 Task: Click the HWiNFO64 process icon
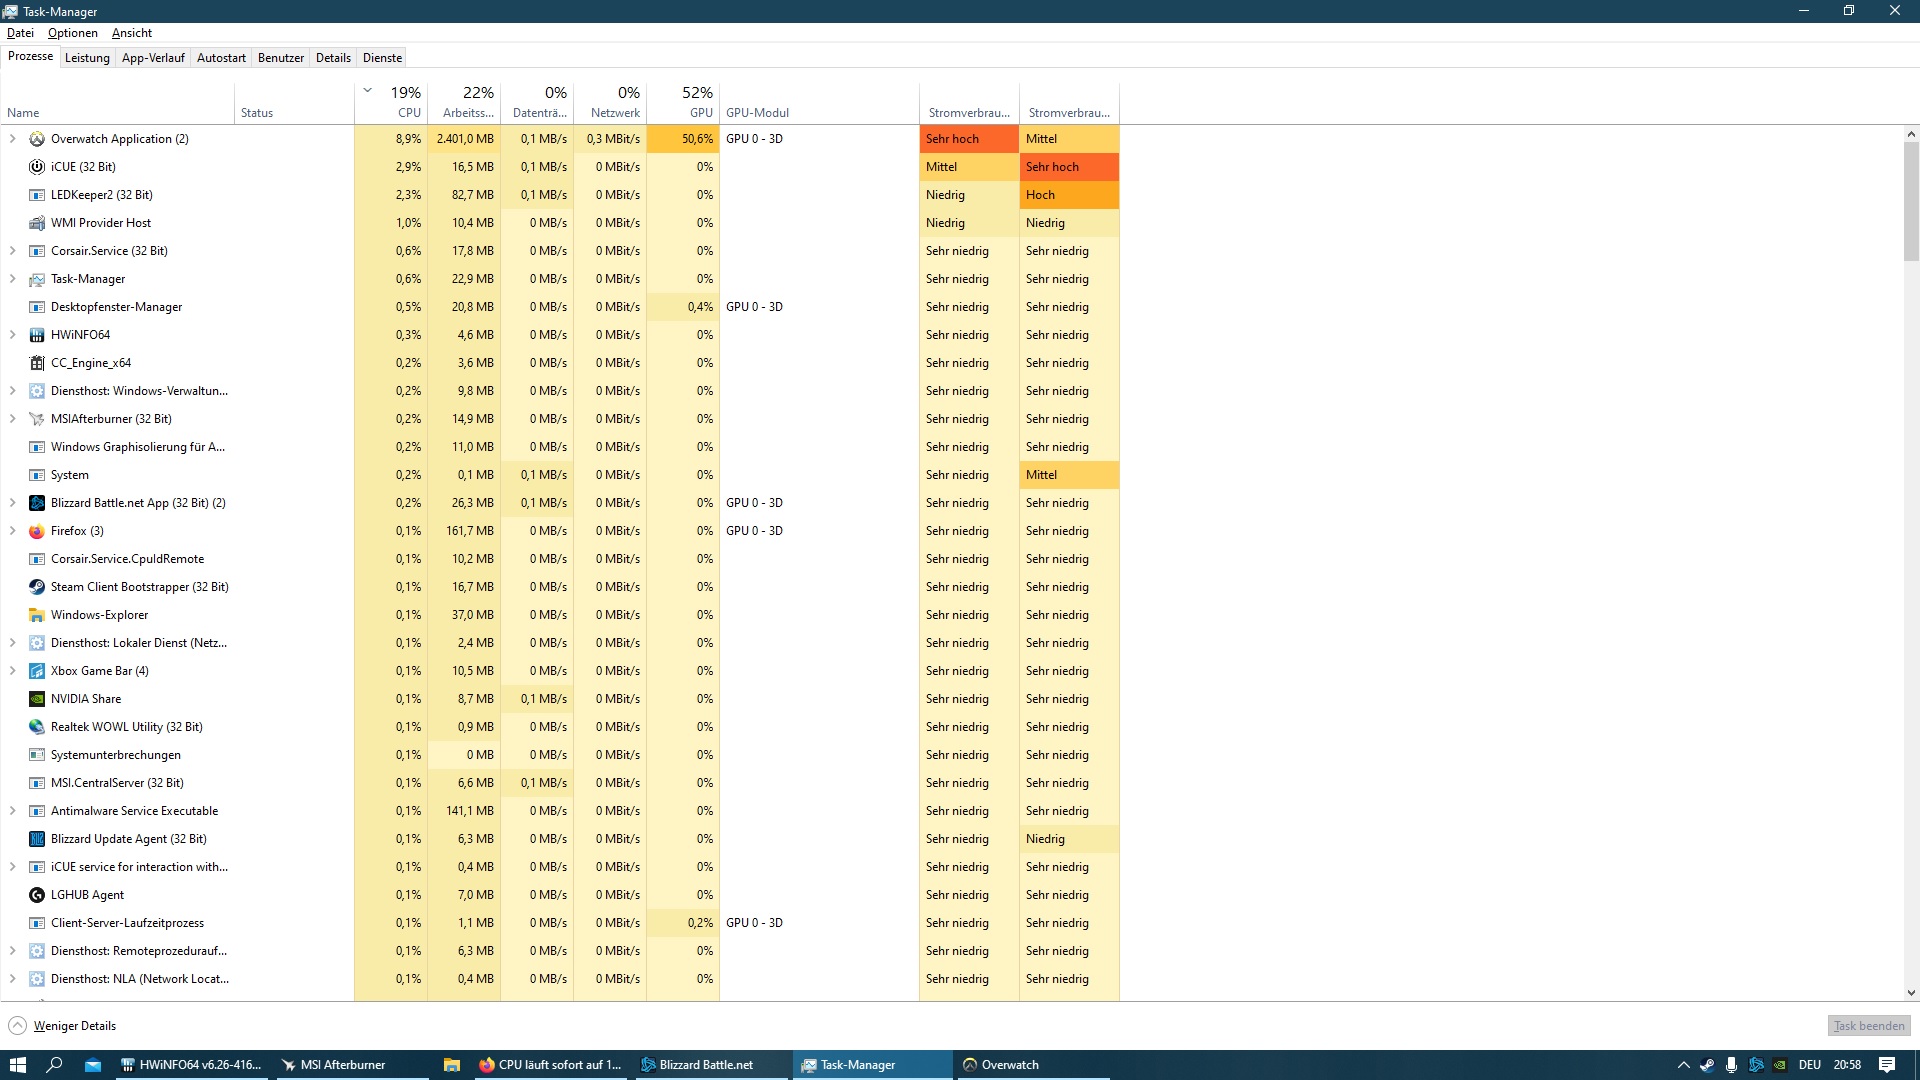click(x=37, y=335)
